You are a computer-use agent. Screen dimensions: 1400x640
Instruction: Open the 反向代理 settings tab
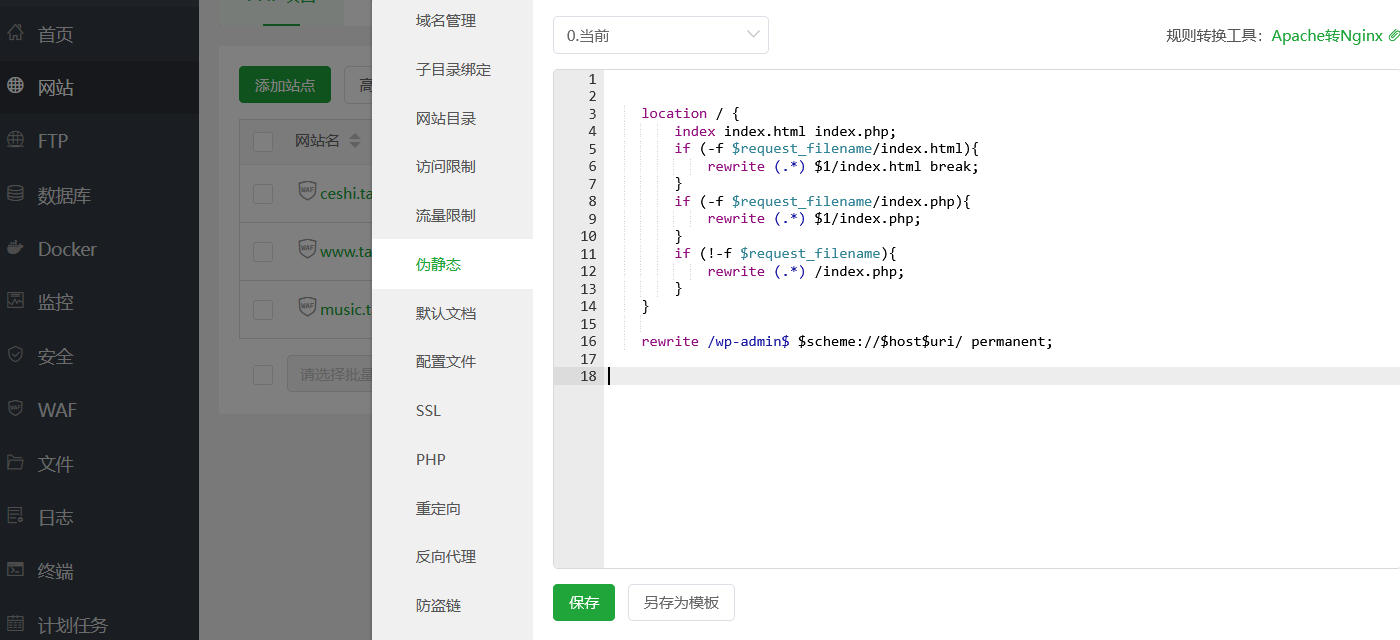click(x=446, y=557)
